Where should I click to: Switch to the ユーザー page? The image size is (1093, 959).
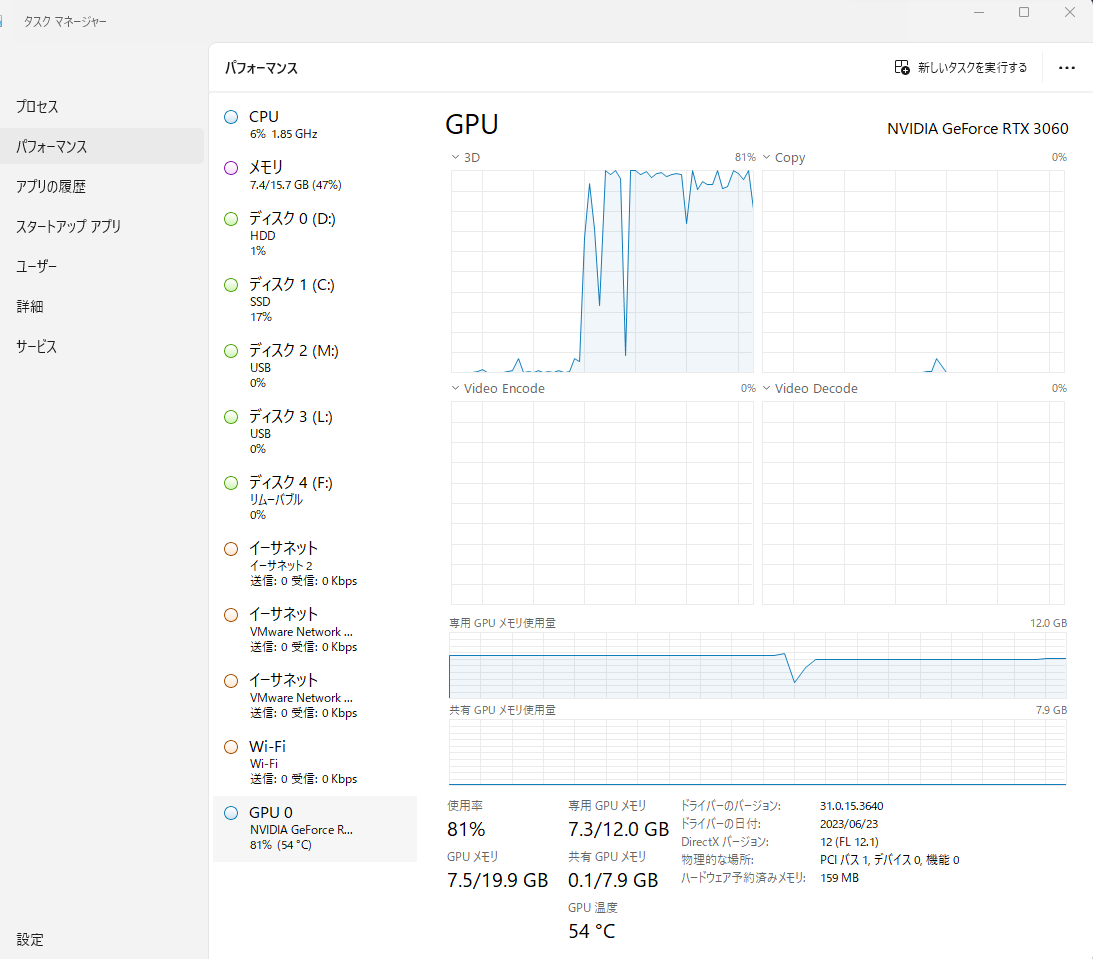coord(102,266)
